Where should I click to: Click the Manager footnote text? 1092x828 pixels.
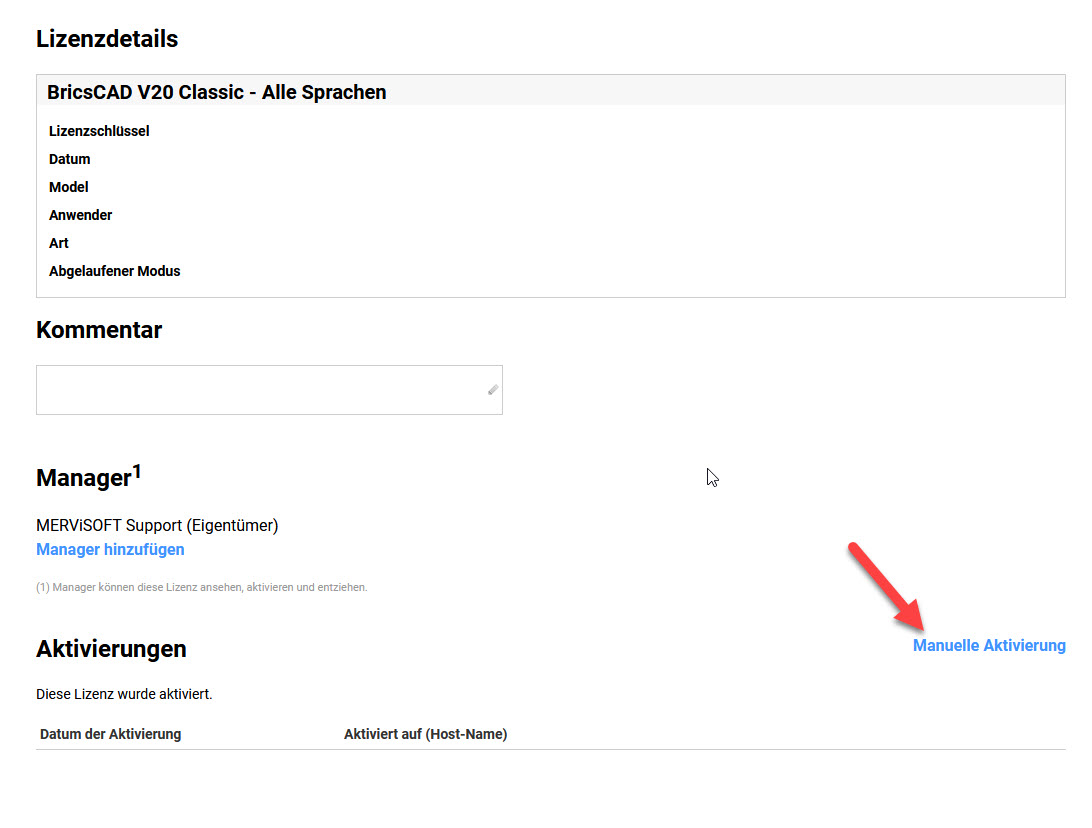[201, 587]
